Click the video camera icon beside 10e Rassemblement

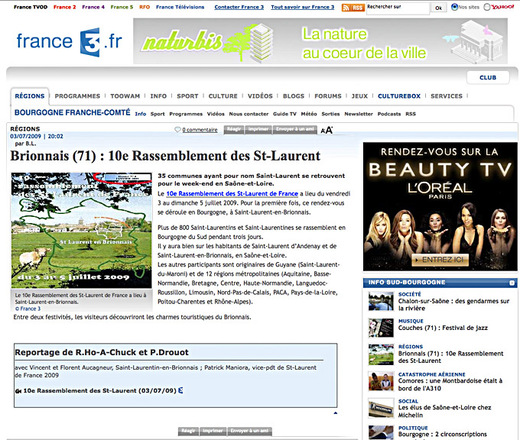pos(18,391)
